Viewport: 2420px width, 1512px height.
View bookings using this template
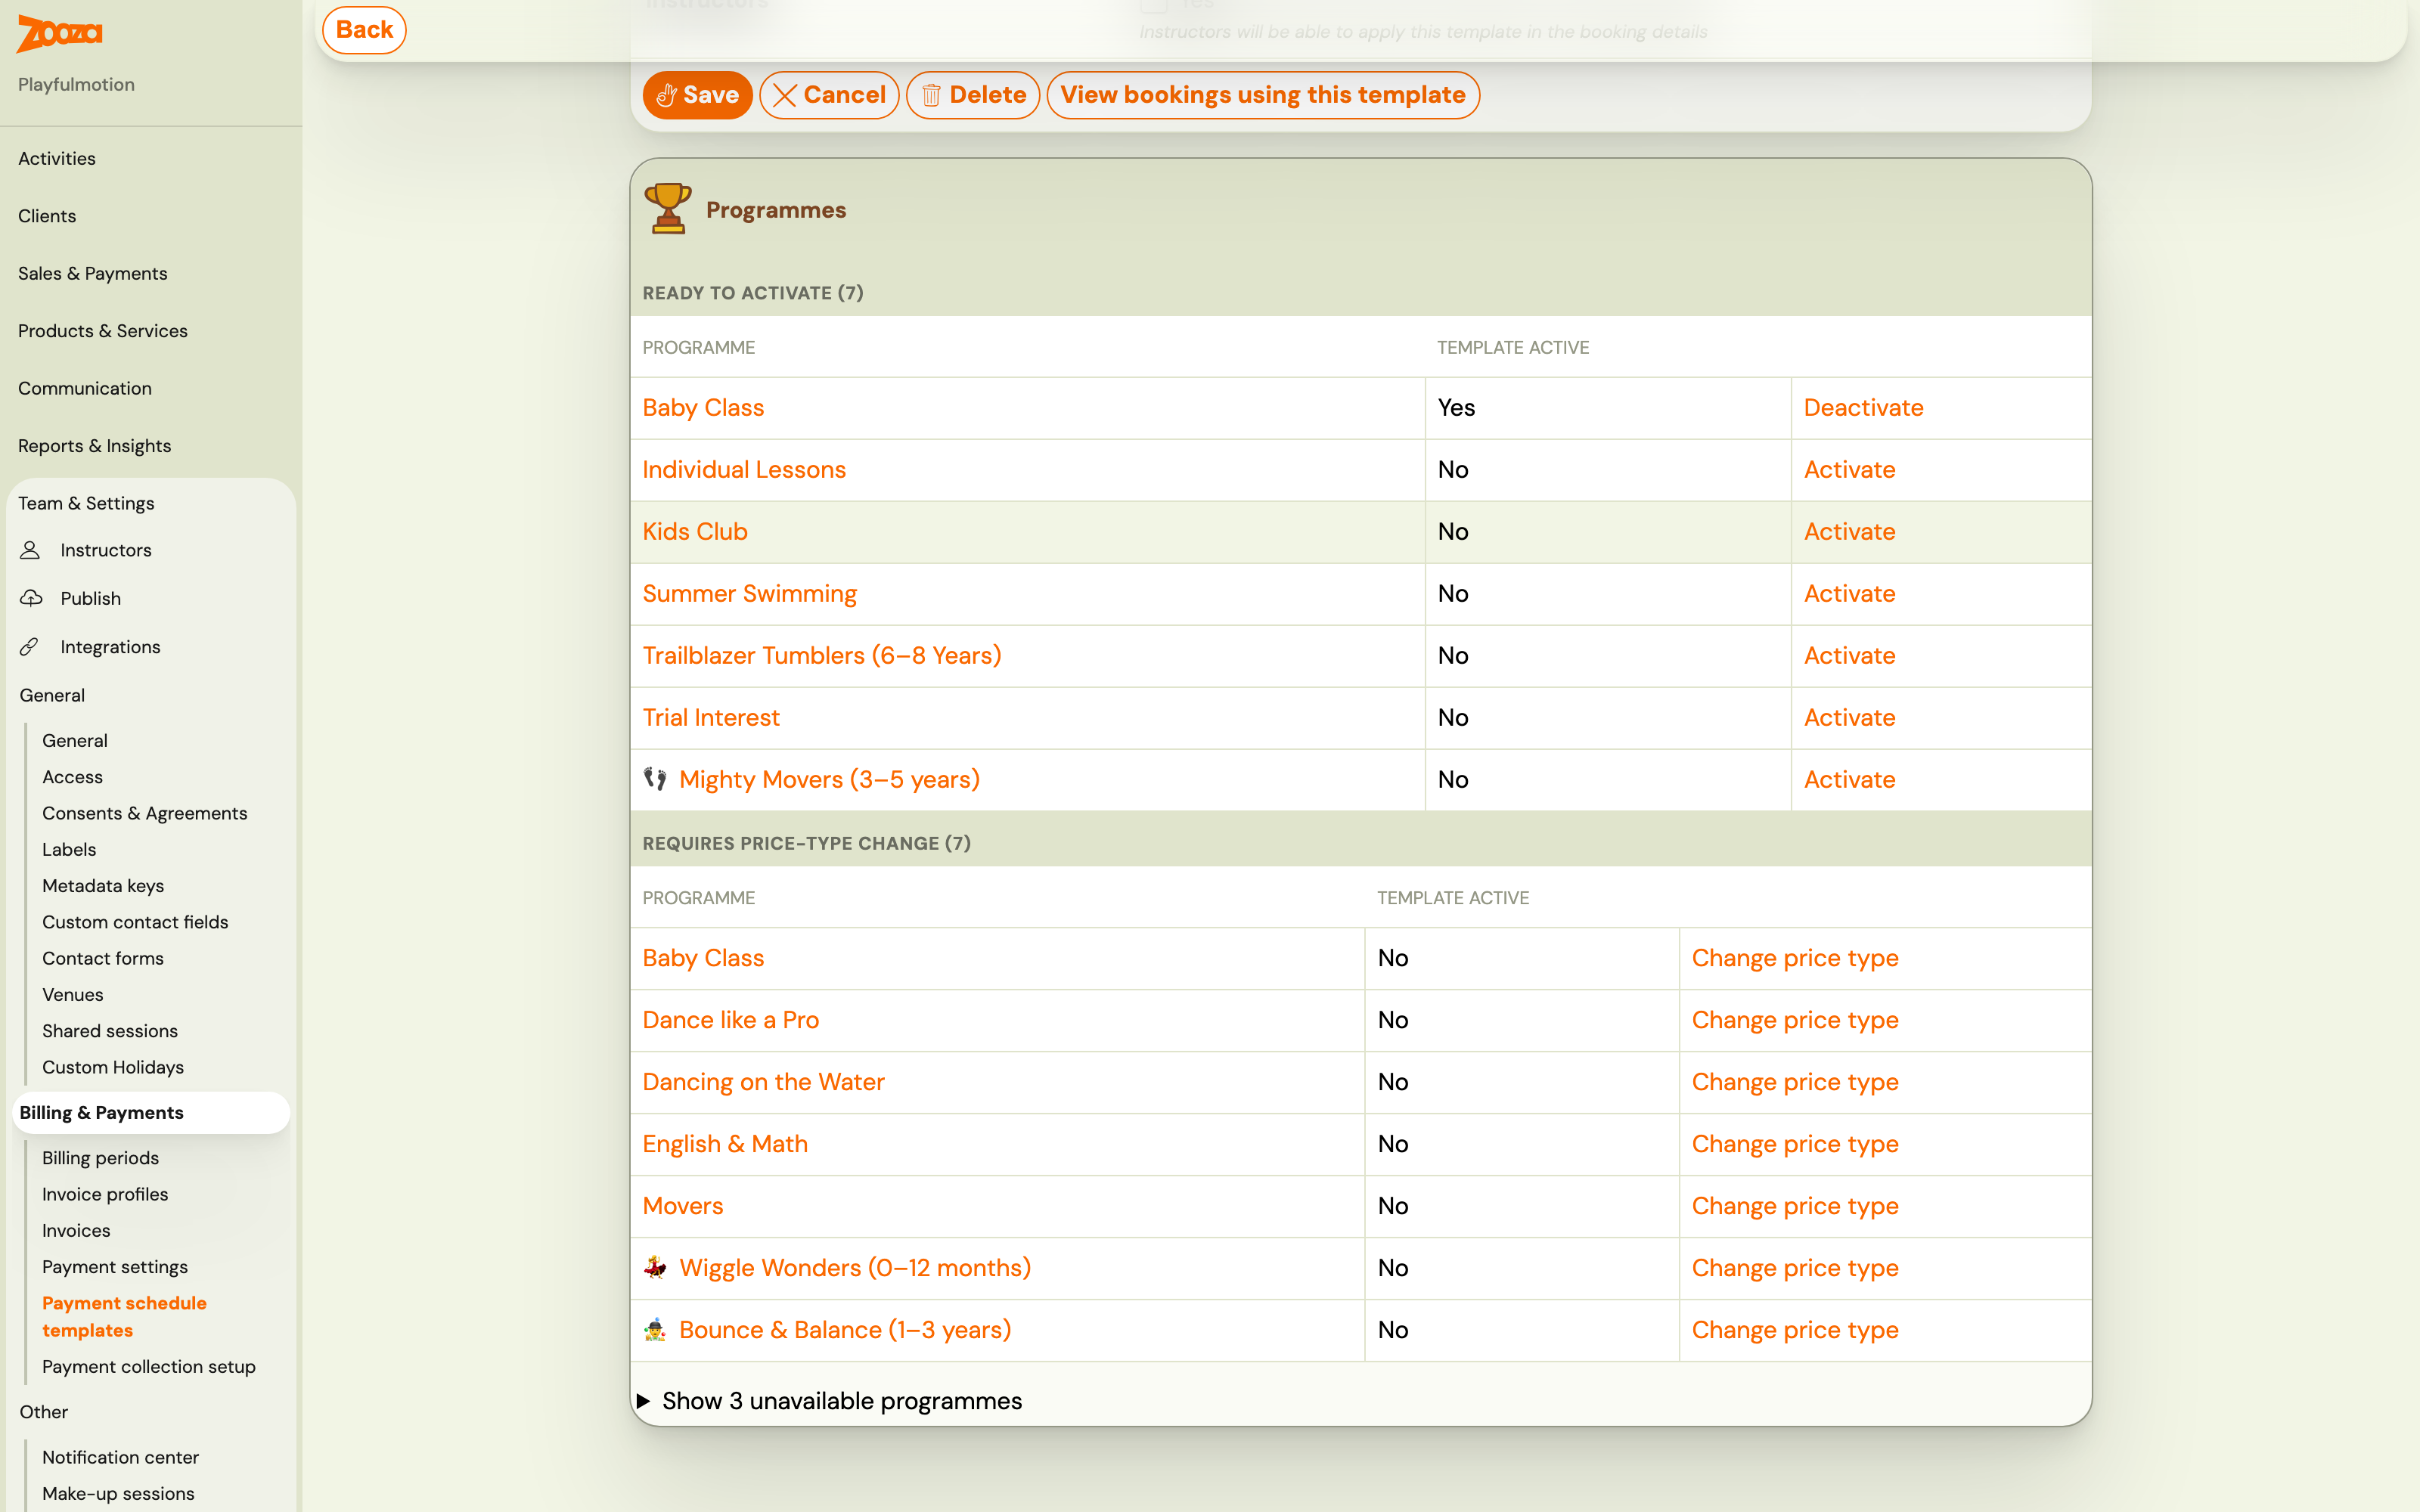coord(1263,95)
